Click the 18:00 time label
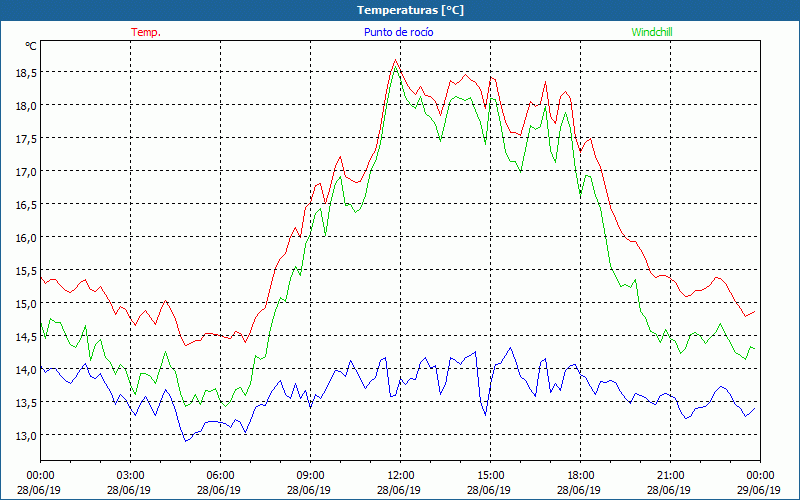Viewport: 800px width, 500px height. (581, 476)
